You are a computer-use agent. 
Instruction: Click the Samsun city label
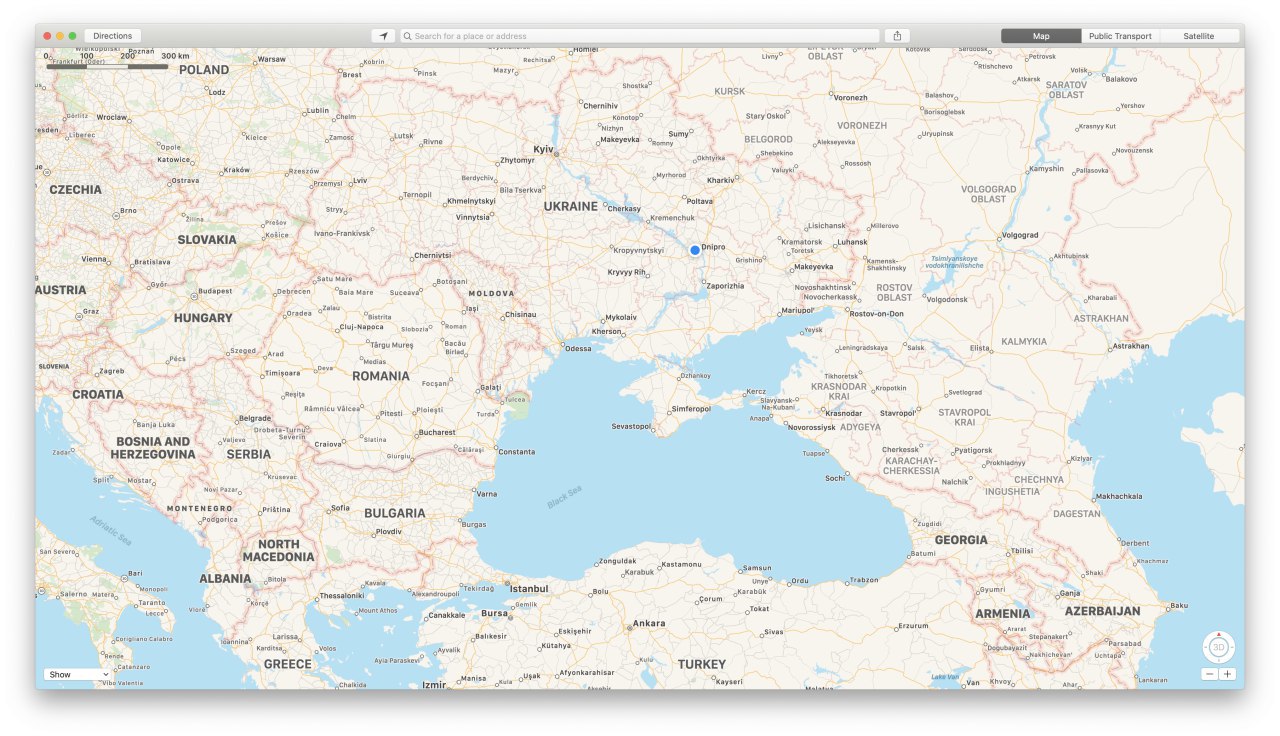757,568
